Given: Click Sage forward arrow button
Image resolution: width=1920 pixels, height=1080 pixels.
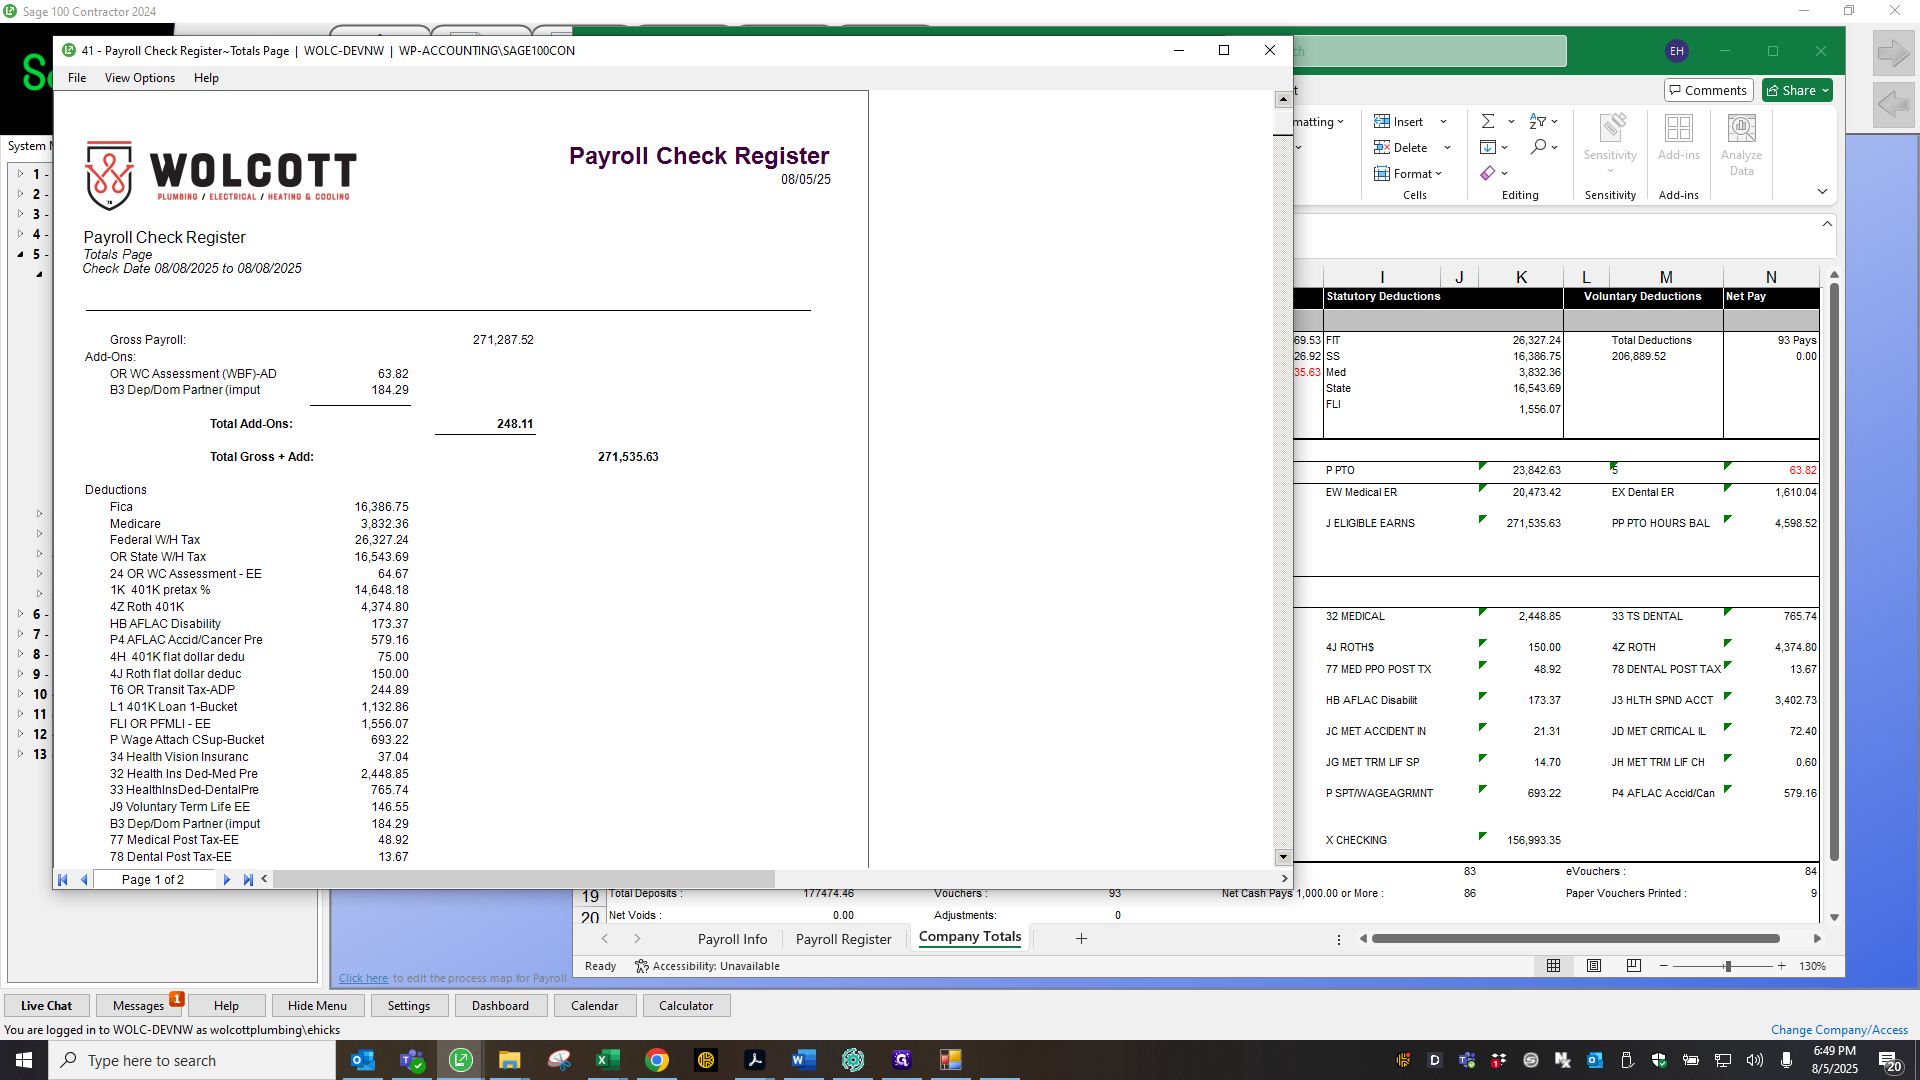Looking at the screenshot, I should (x=1893, y=53).
